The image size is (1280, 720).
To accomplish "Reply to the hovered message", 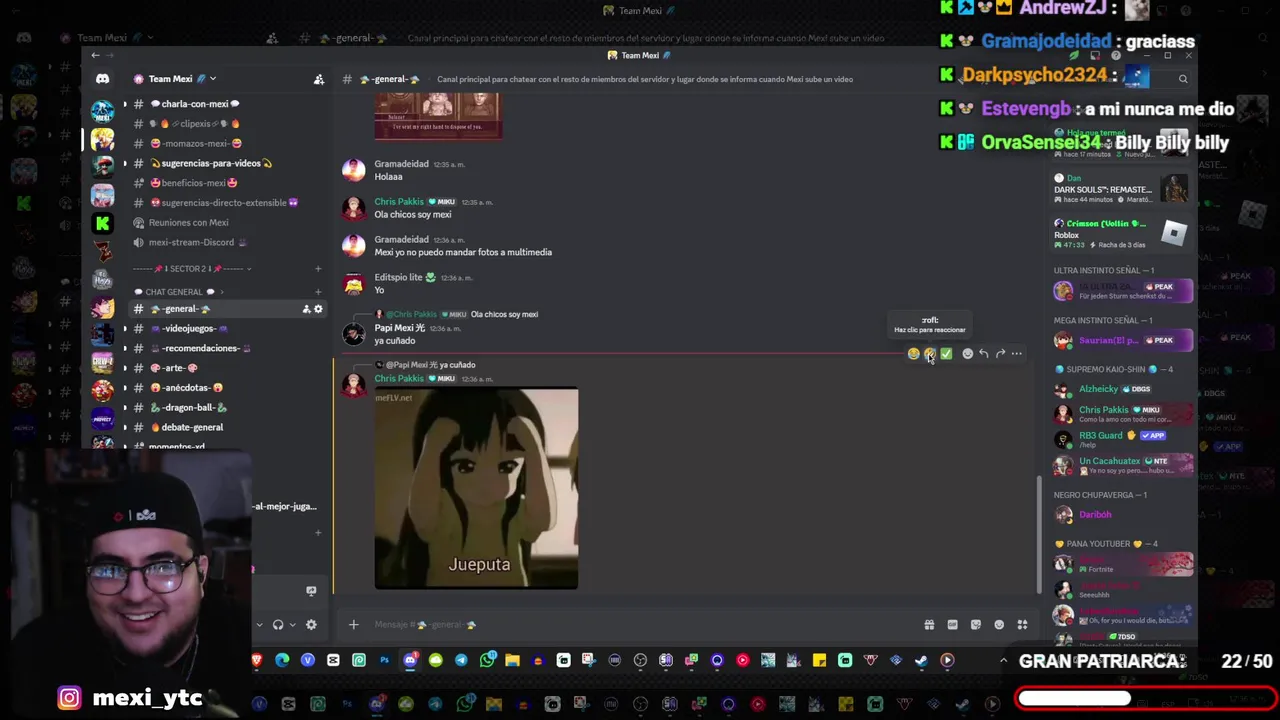I will (x=984, y=353).
